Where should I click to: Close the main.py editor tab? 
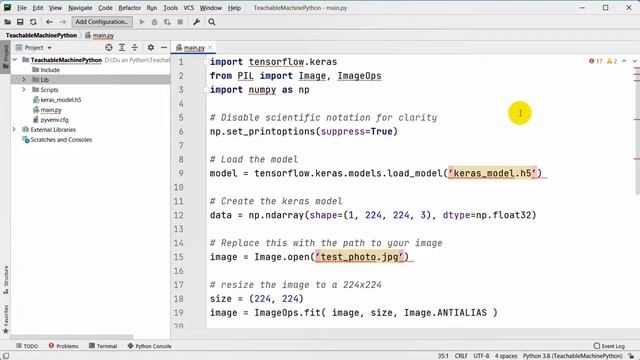tap(210, 48)
